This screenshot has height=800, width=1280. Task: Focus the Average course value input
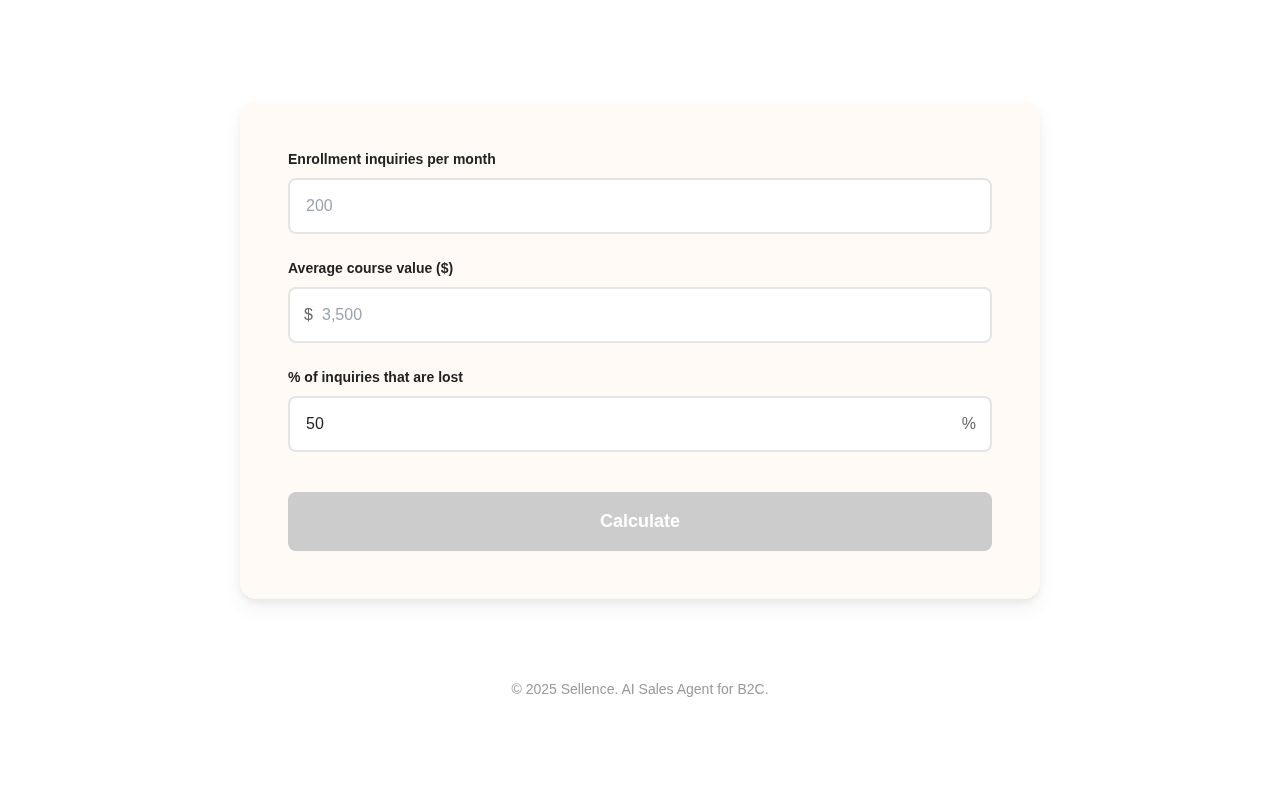click(x=650, y=315)
